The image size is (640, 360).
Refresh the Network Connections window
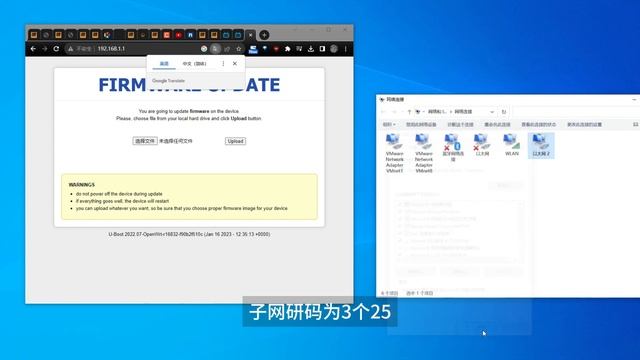point(504,112)
